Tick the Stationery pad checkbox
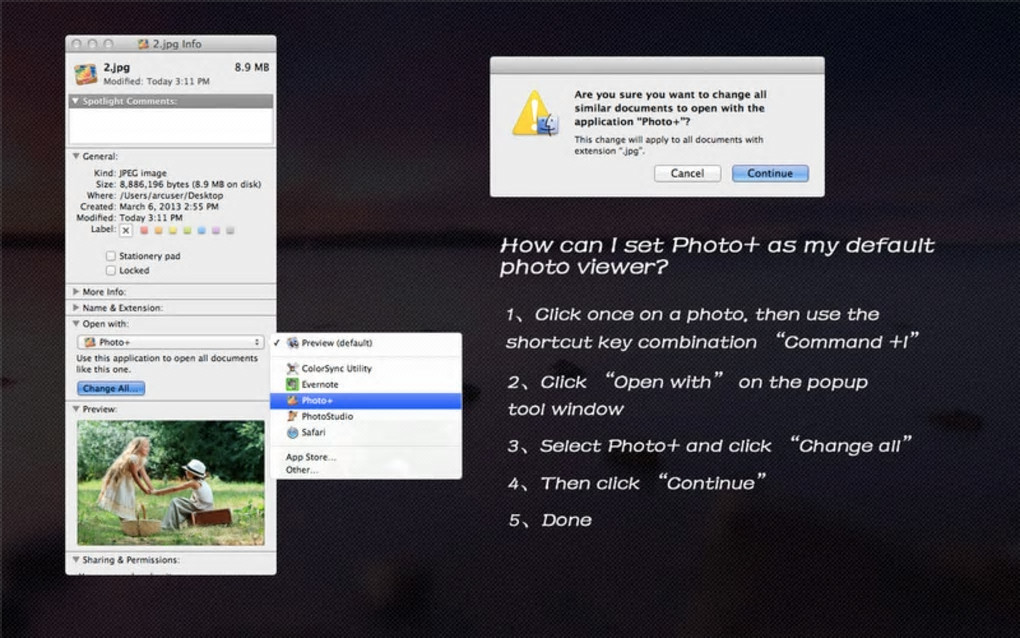The image size is (1020, 638). pos(111,256)
